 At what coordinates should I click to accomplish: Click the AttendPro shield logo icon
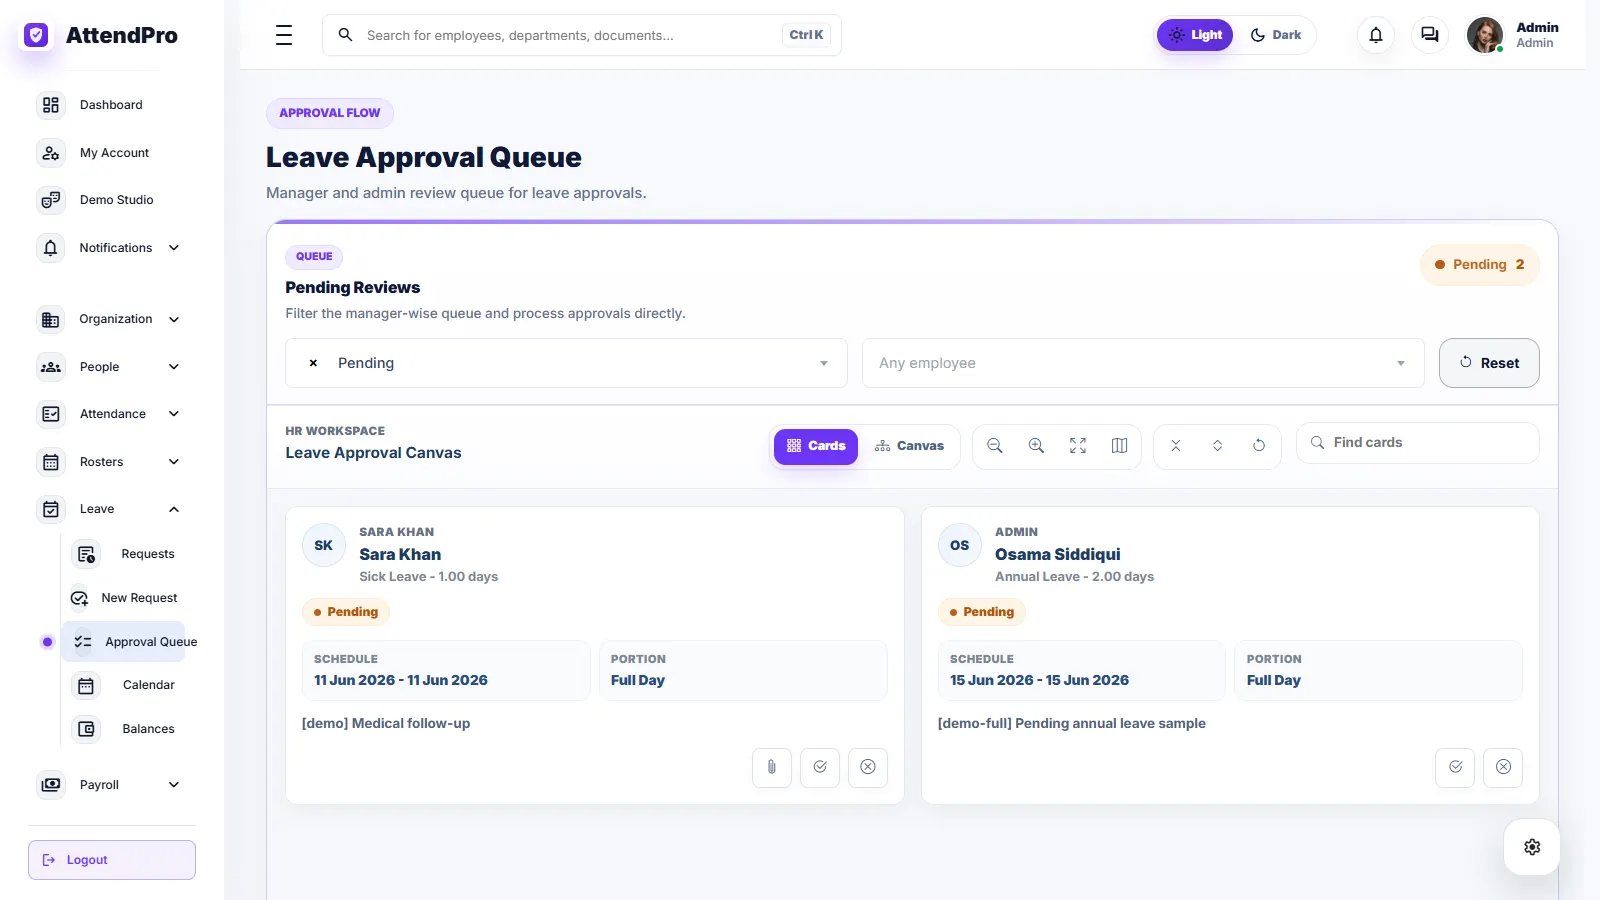[x=36, y=35]
